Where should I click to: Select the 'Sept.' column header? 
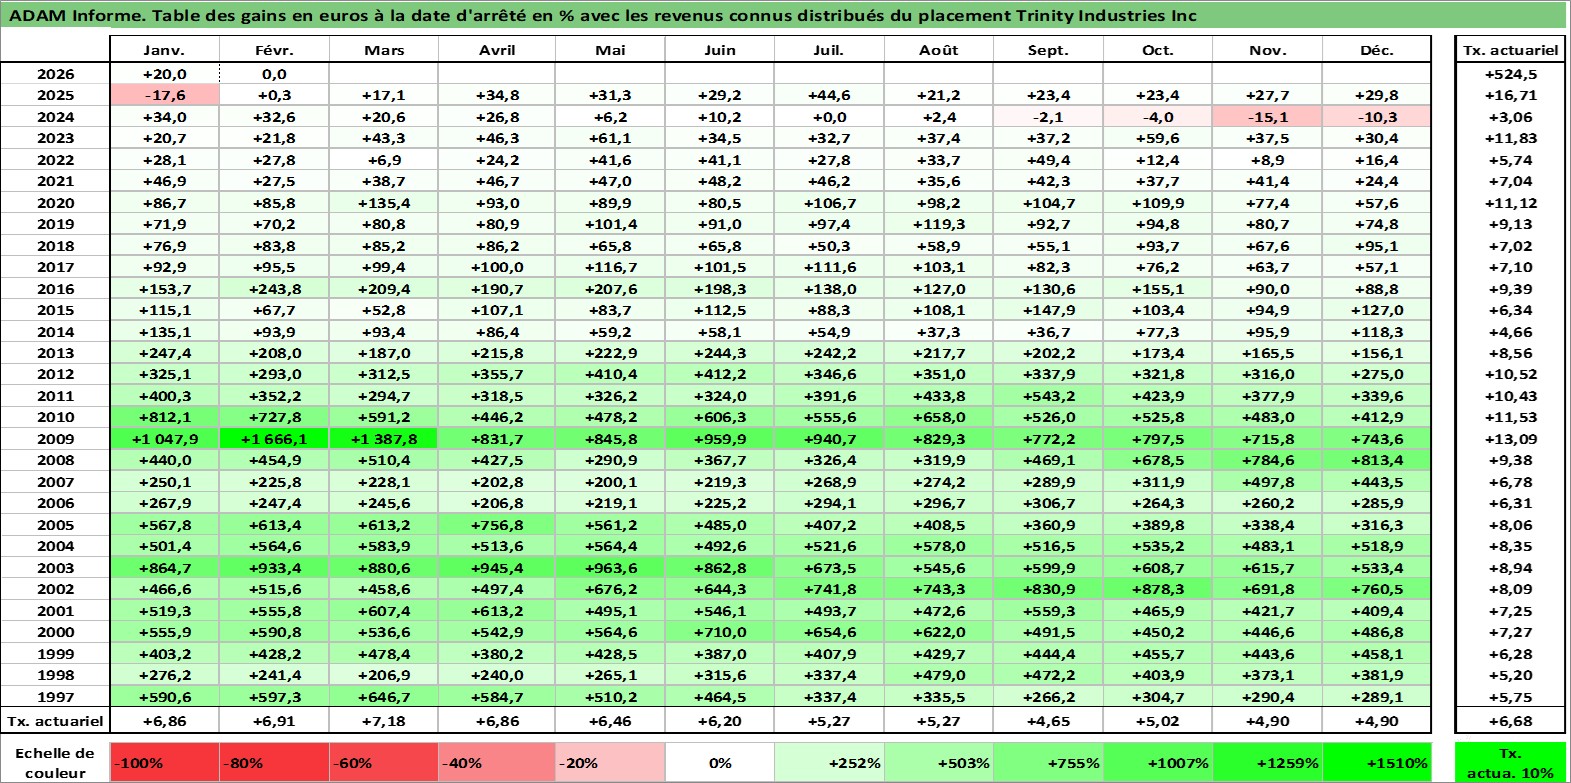[x=1048, y=50]
